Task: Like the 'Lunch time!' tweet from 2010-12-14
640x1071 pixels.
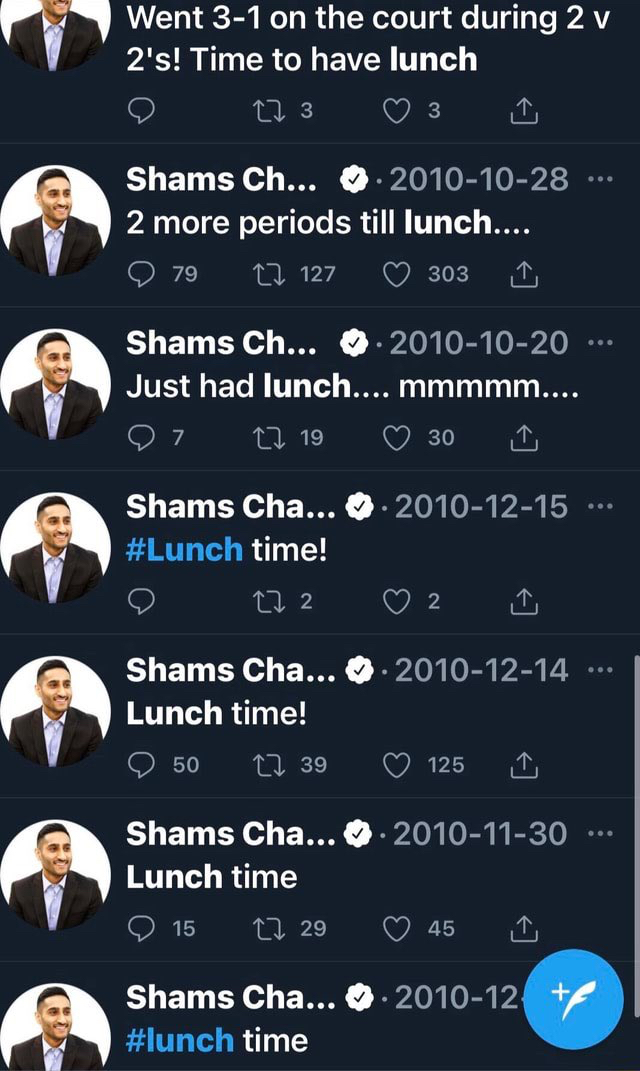Action: tap(397, 765)
